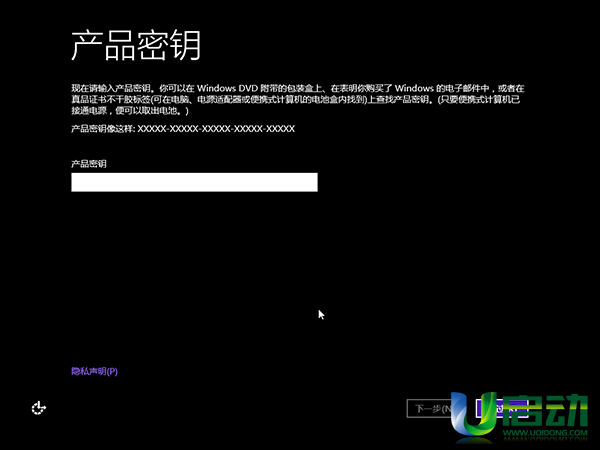Image resolution: width=600 pixels, height=450 pixels.
Task: Click the purple skip button
Action: [501, 408]
